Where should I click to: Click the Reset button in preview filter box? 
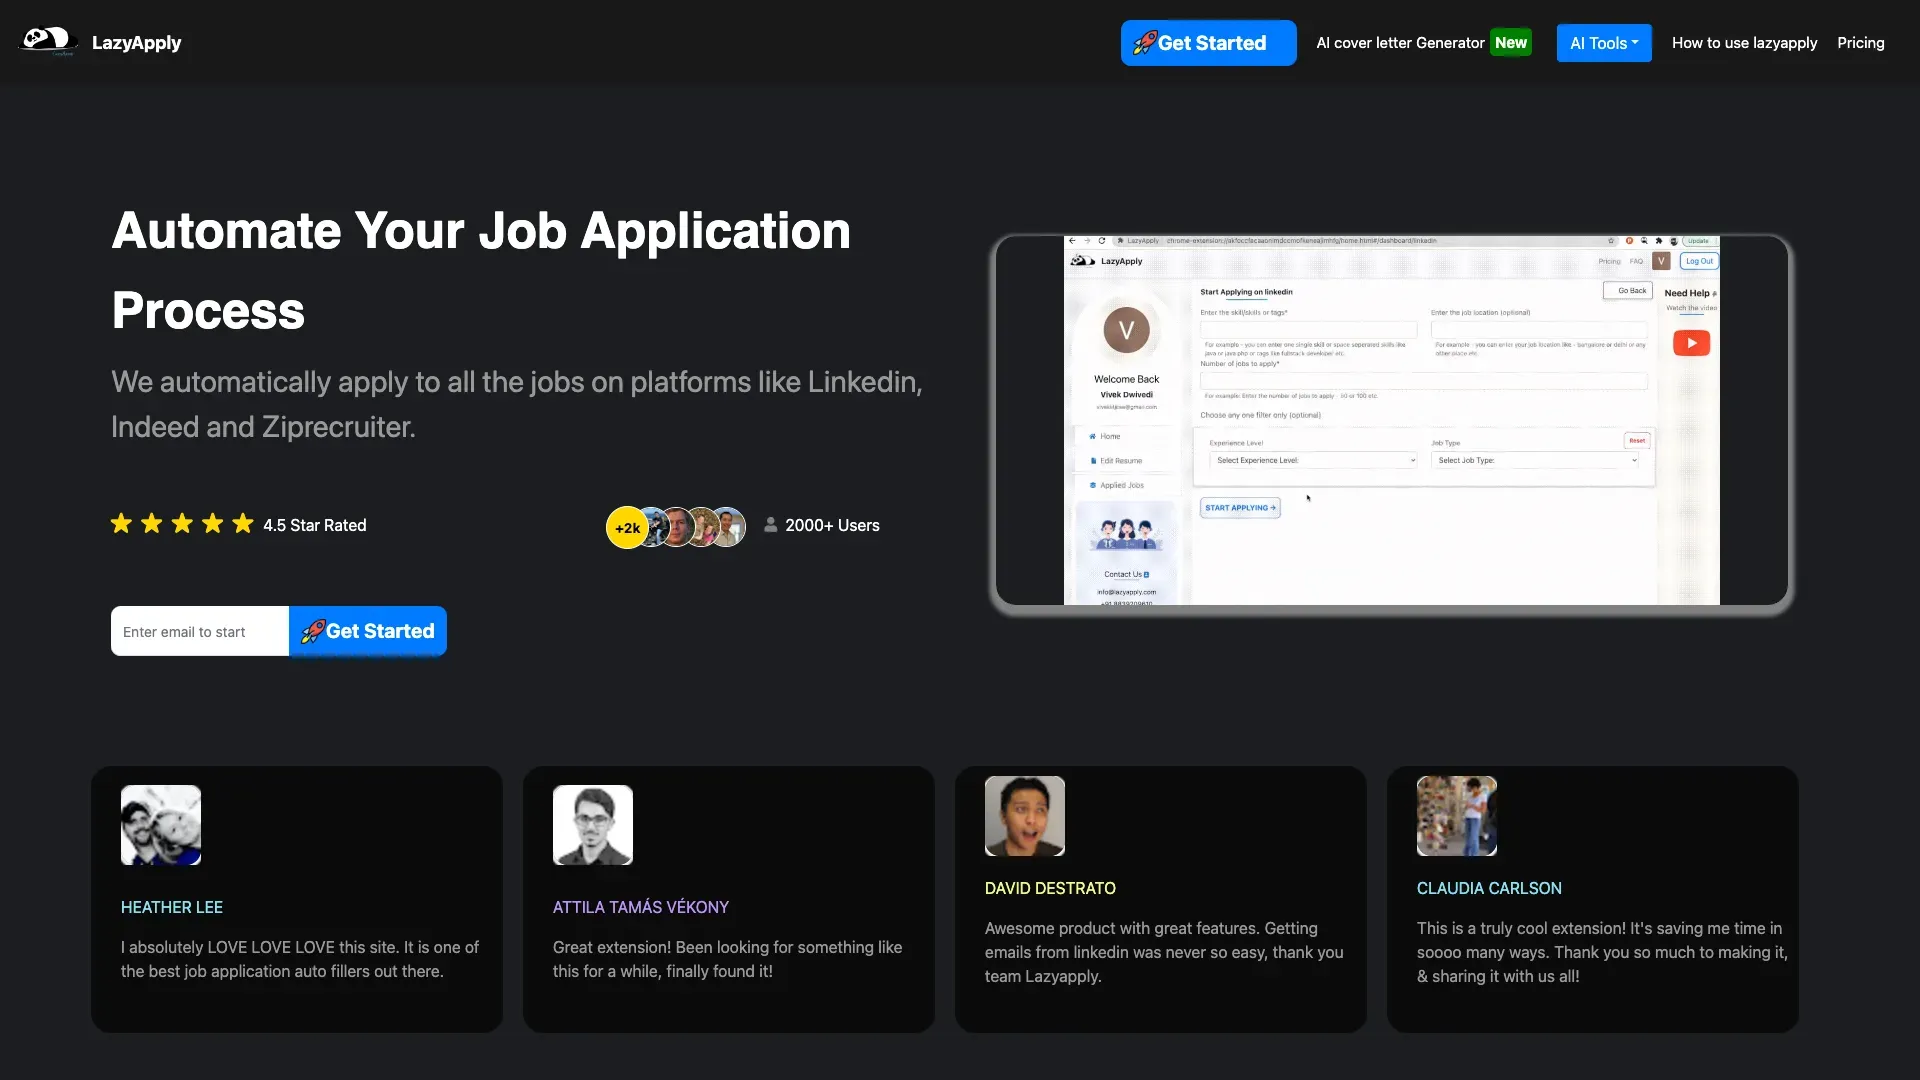click(x=1637, y=440)
